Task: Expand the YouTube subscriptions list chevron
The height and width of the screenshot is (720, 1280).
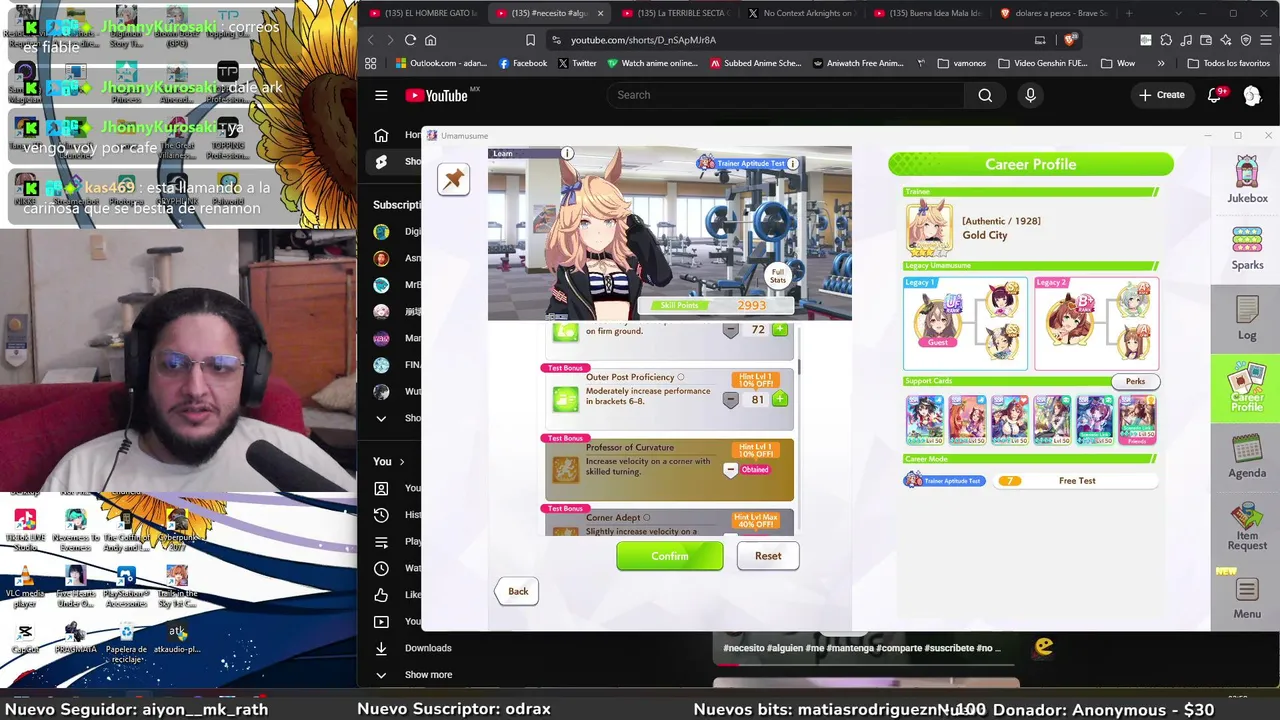Action: (x=381, y=418)
